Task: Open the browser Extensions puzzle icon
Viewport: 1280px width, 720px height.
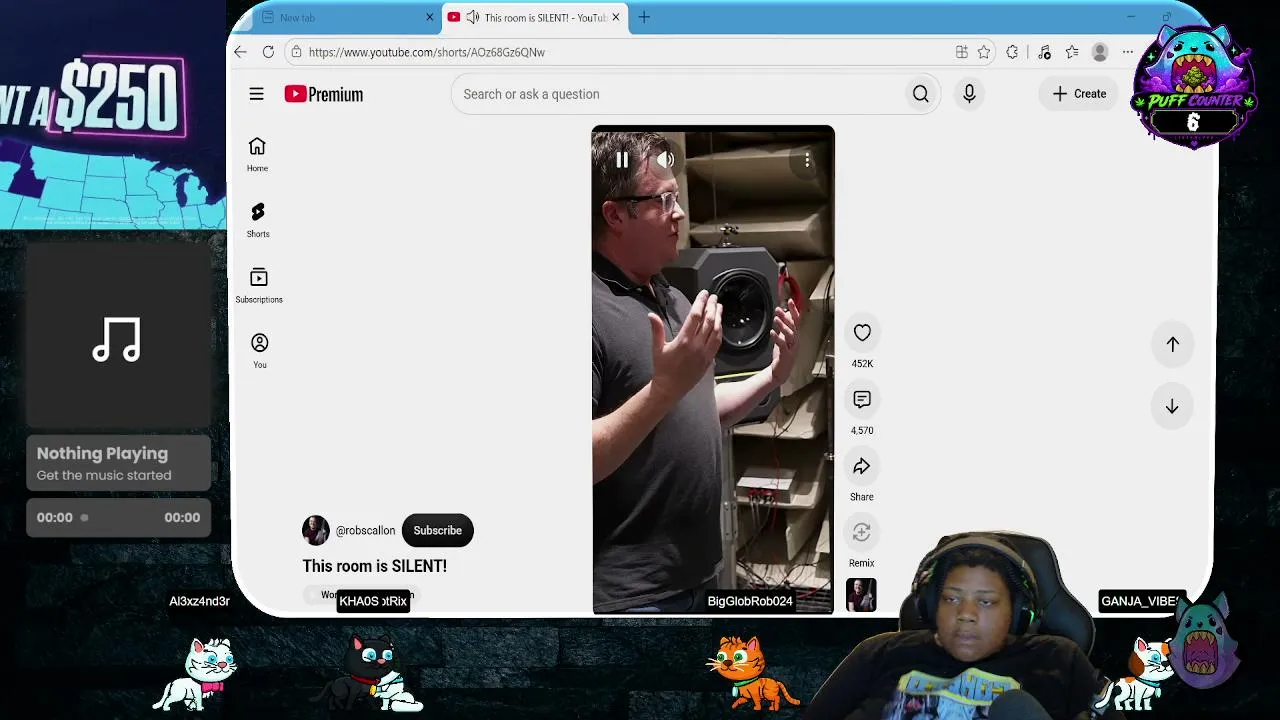Action: [x=1012, y=52]
